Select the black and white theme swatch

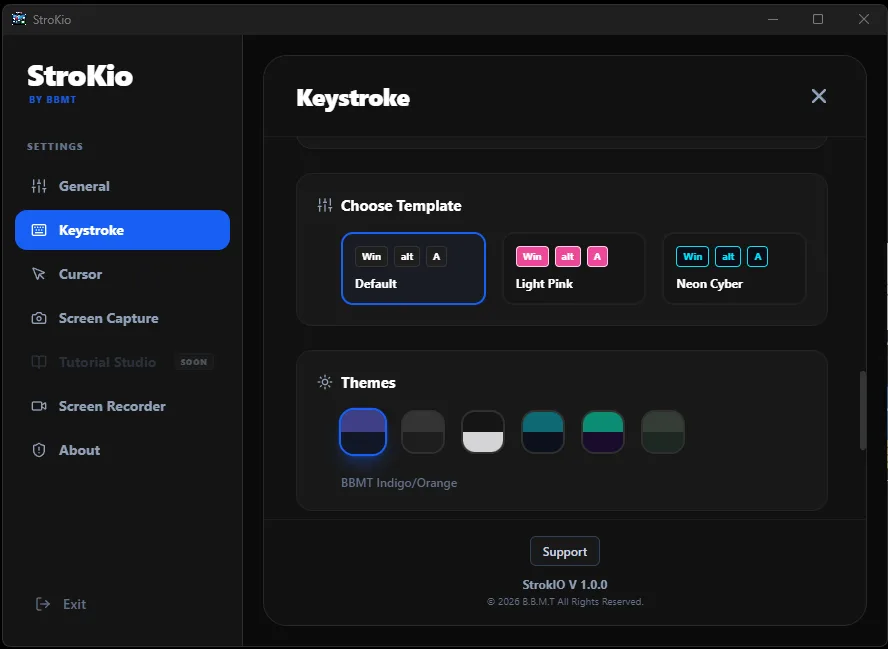click(483, 432)
